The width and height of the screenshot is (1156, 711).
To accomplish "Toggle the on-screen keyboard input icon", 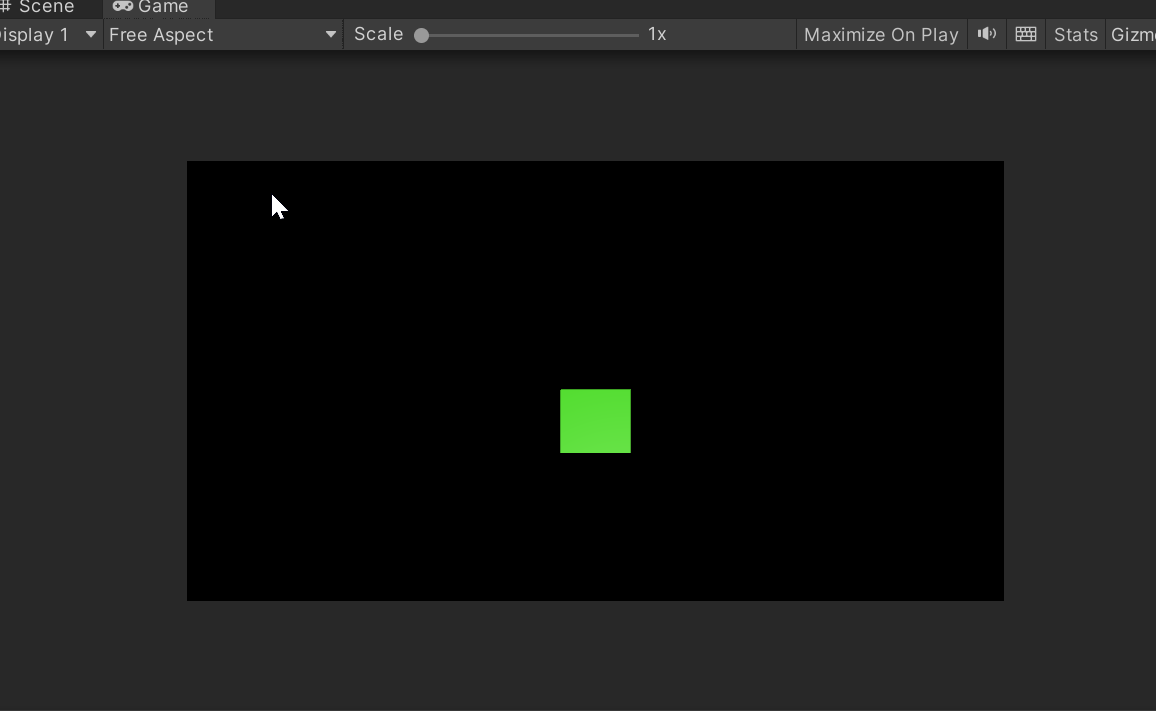I will pyautogui.click(x=1025, y=33).
